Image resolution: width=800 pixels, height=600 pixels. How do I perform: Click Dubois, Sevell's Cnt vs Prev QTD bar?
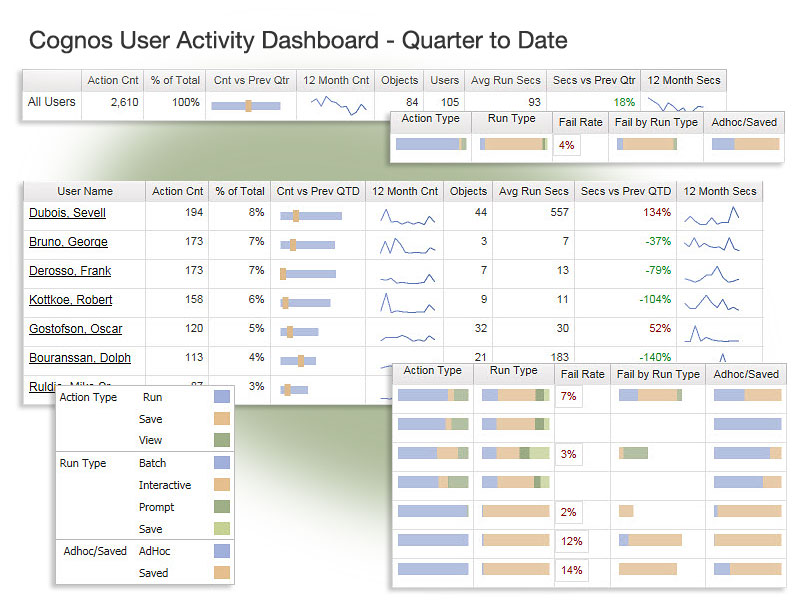(311, 216)
